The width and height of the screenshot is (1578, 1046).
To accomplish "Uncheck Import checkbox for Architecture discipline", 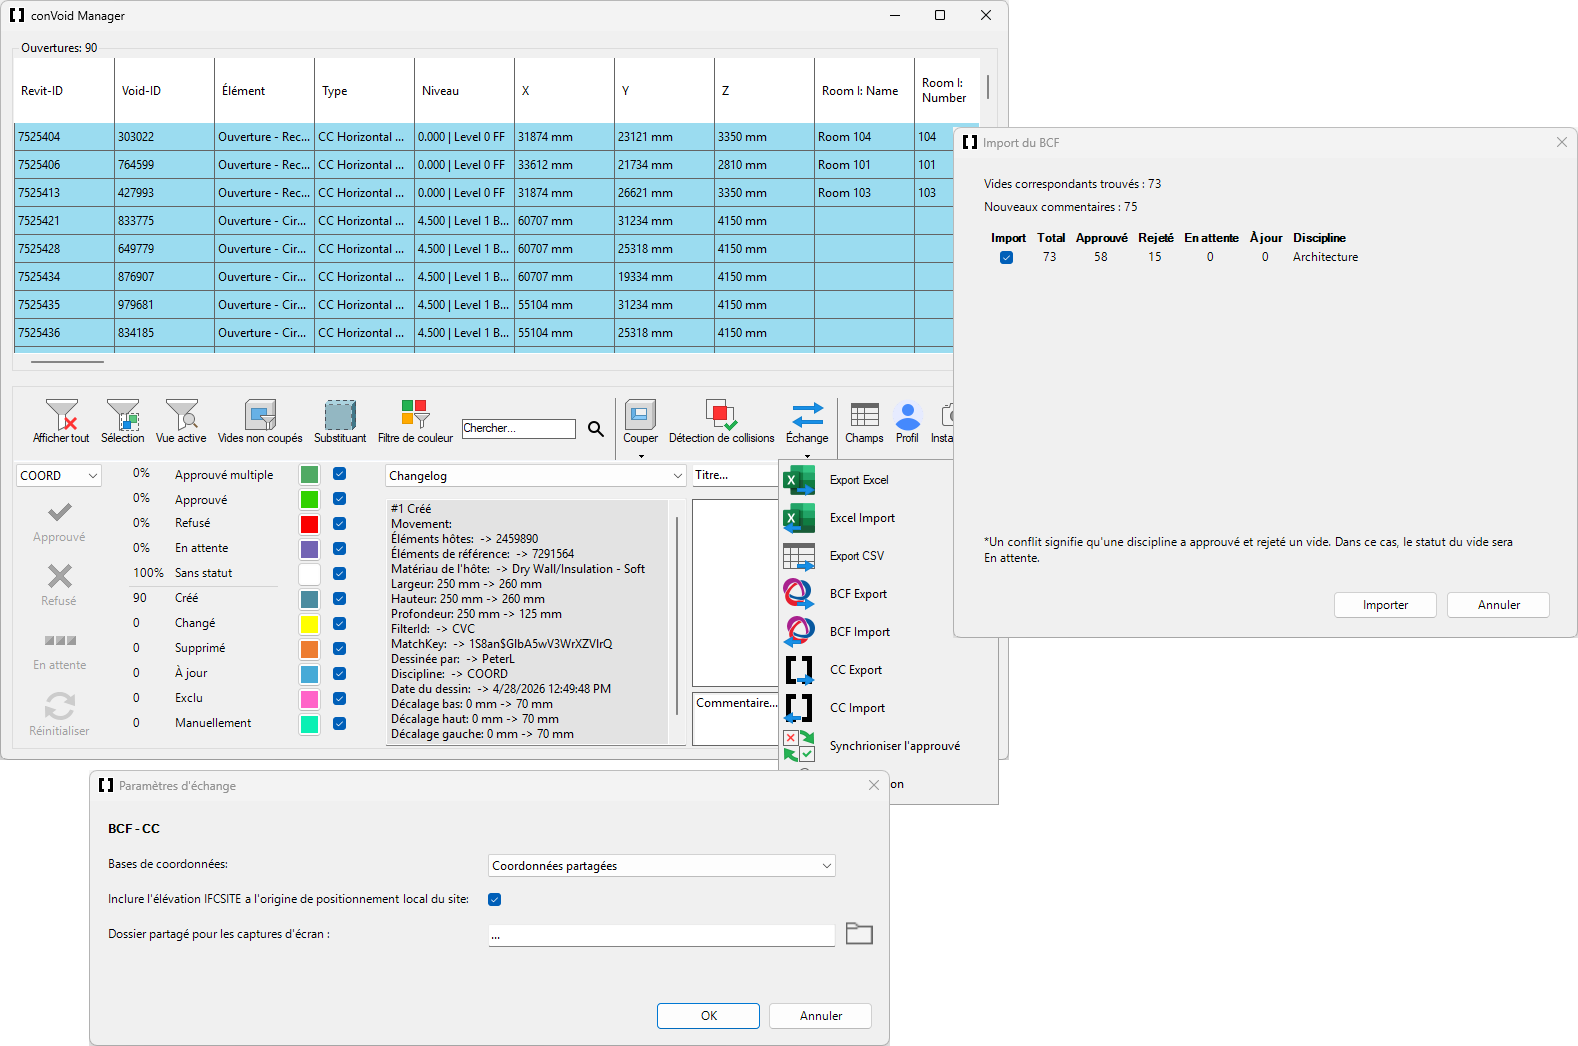I will (1006, 258).
